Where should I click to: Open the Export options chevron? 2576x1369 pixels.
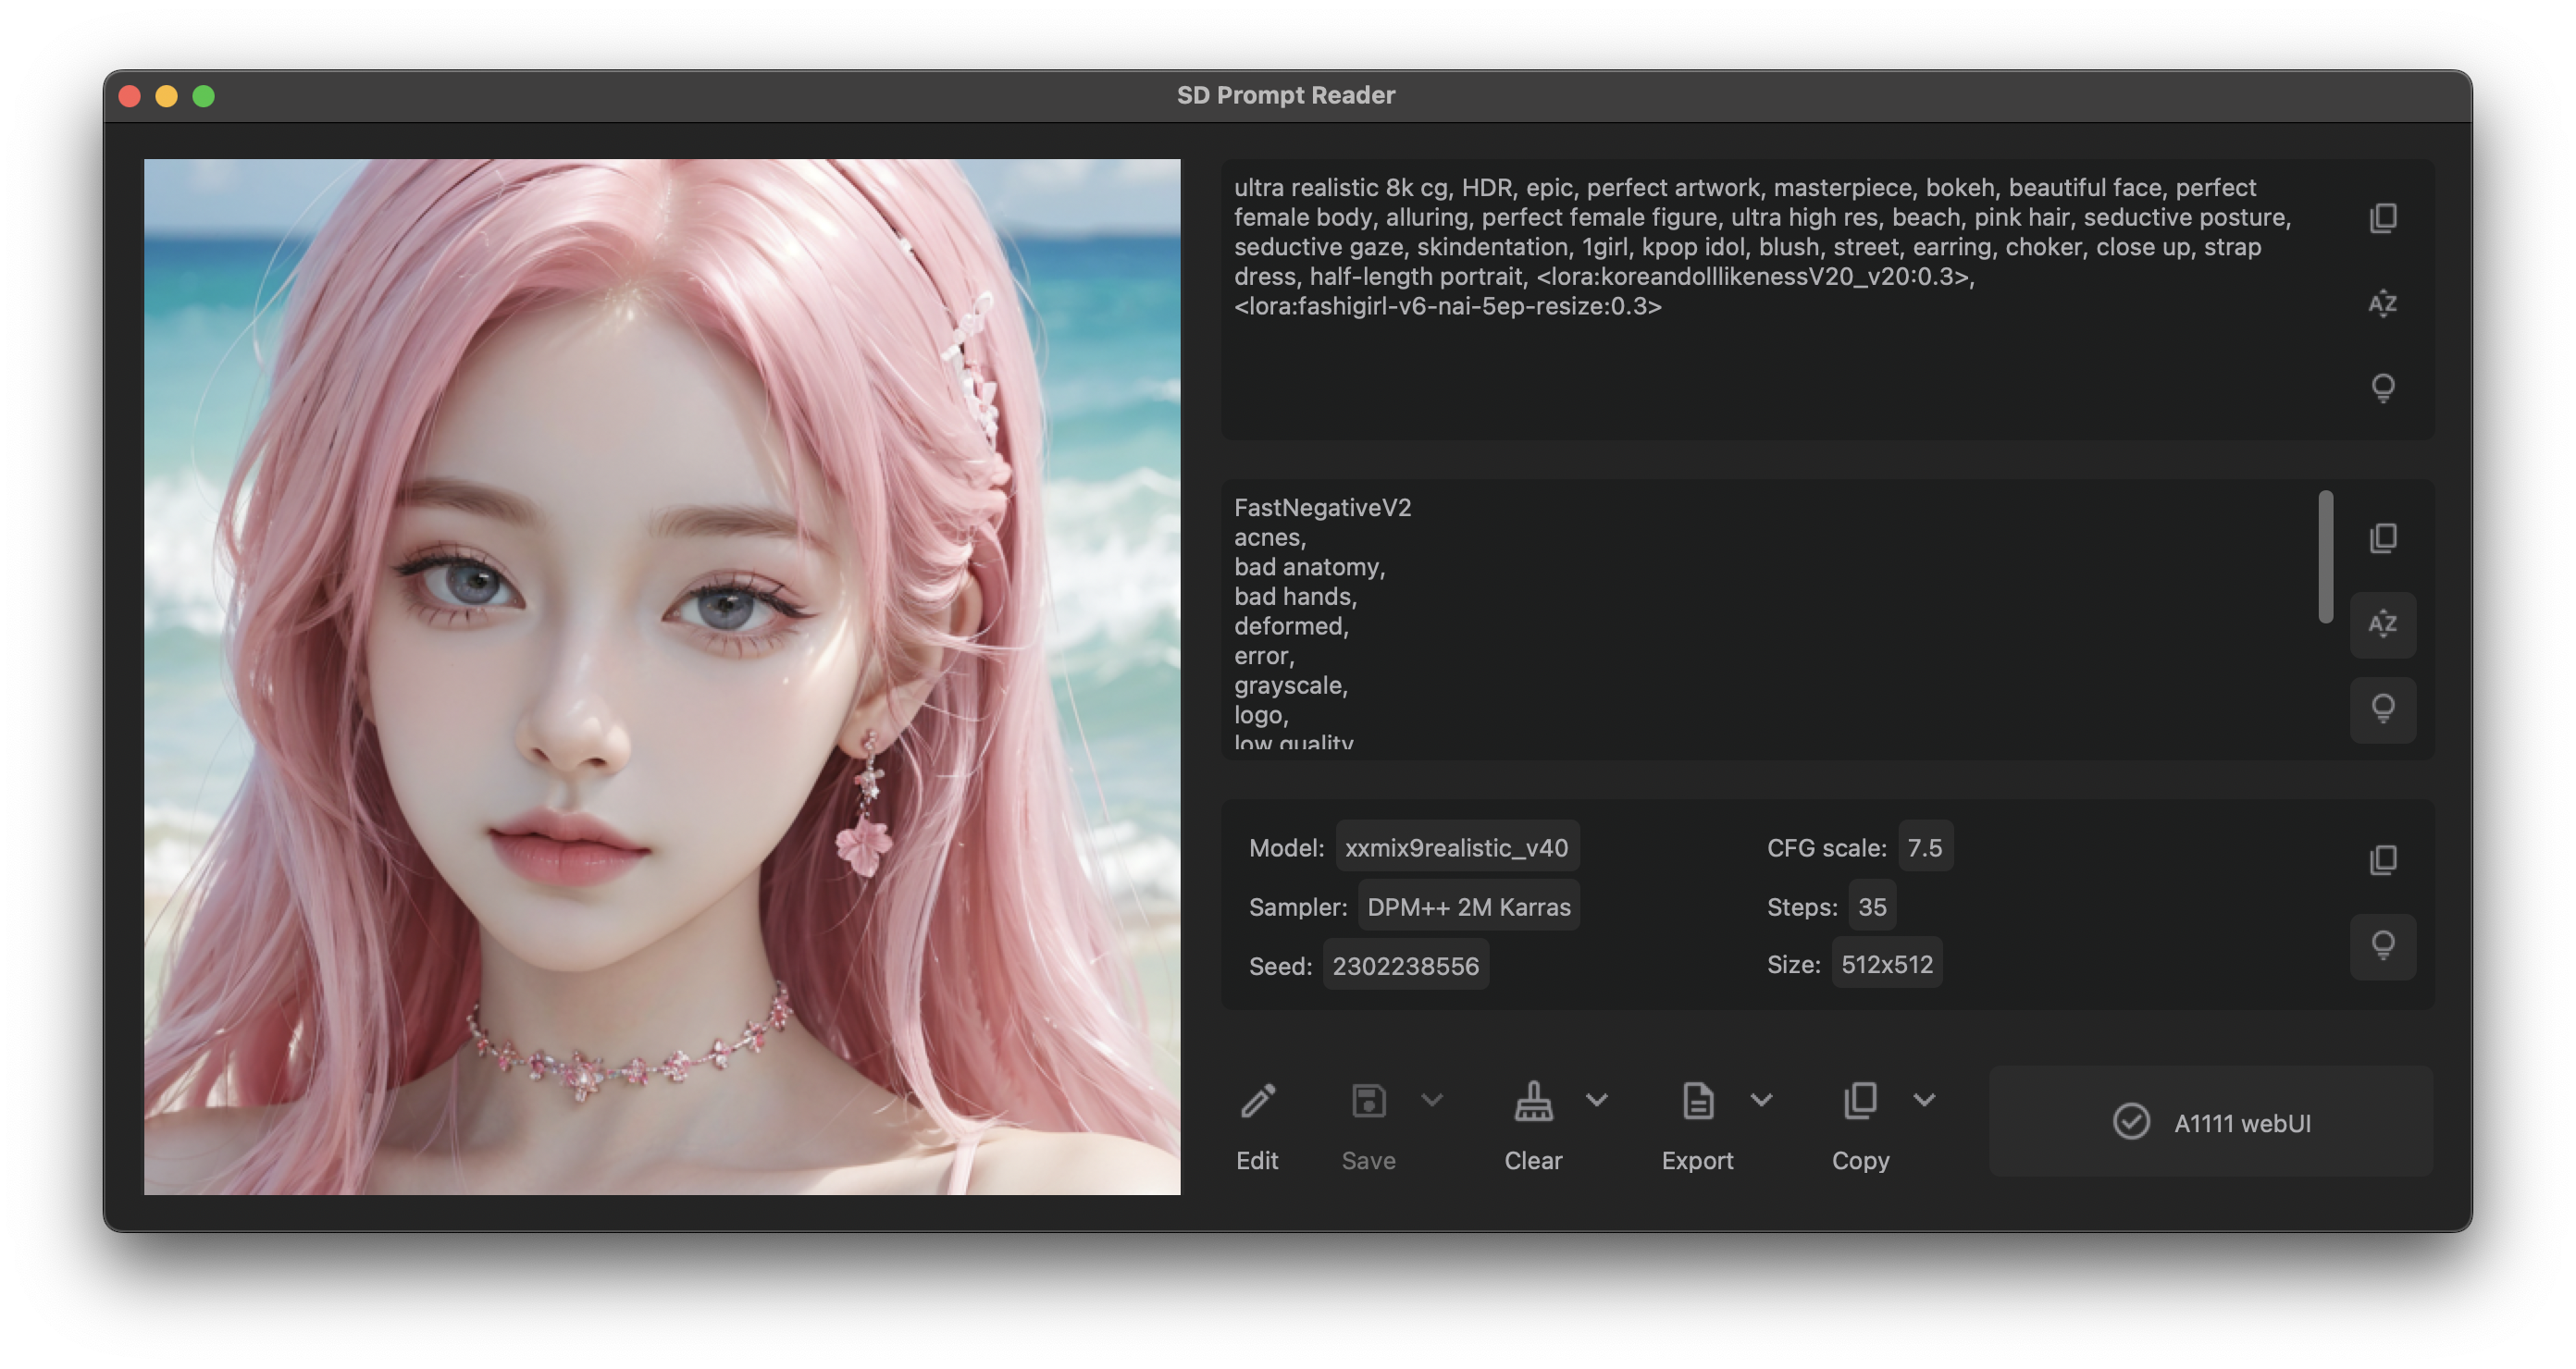coord(1761,1100)
